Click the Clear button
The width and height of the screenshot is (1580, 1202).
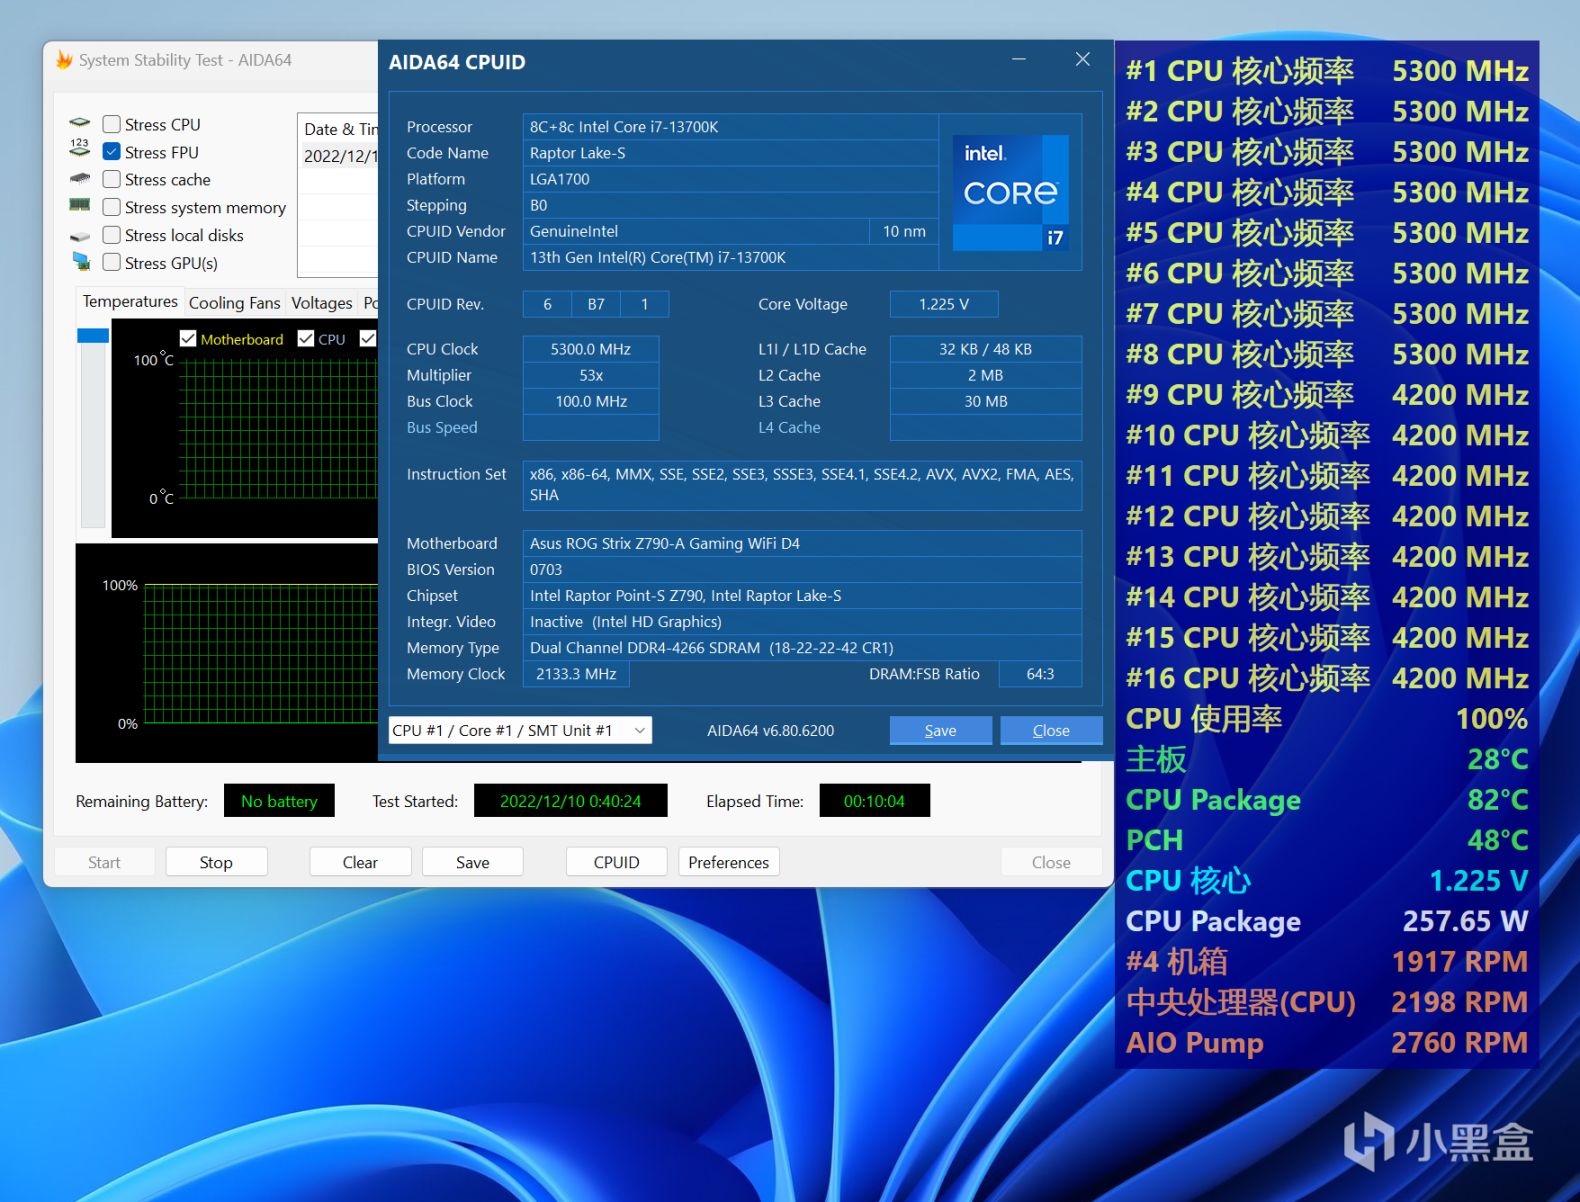tap(360, 862)
